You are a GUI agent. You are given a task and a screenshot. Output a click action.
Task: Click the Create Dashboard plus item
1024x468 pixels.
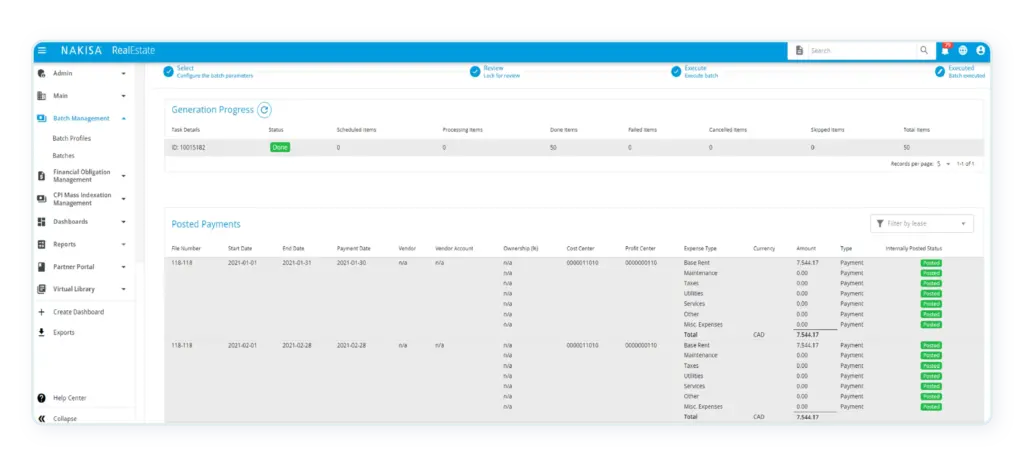click(x=78, y=312)
